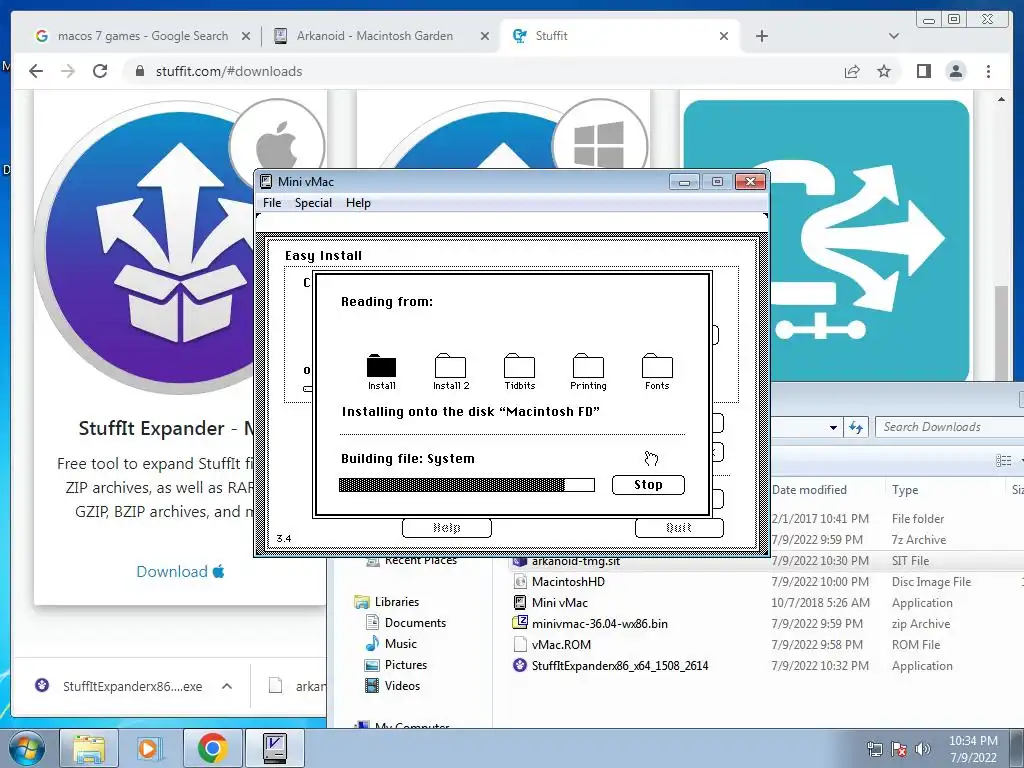Screen dimensions: 1024x768
Task: Click the Printing disk folder icon
Action: coord(588,366)
